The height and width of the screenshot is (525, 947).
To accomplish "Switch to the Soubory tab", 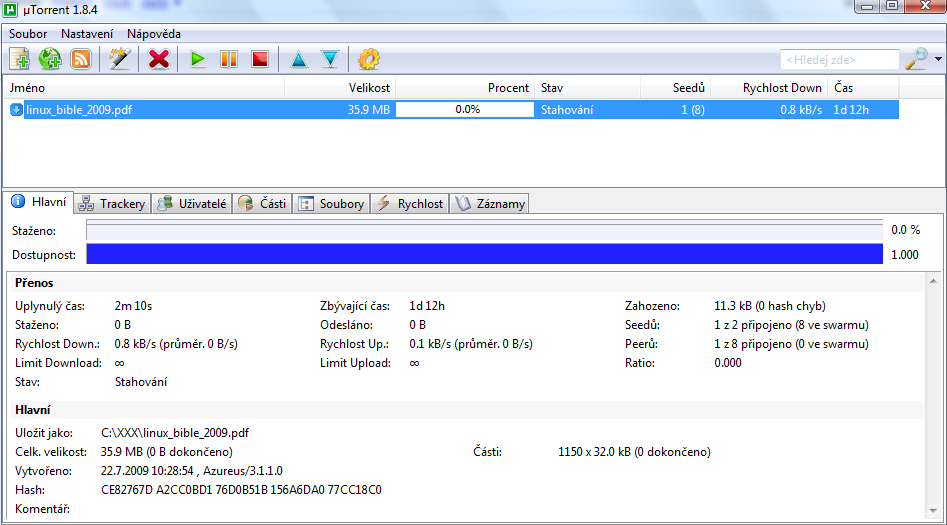I will (332, 204).
